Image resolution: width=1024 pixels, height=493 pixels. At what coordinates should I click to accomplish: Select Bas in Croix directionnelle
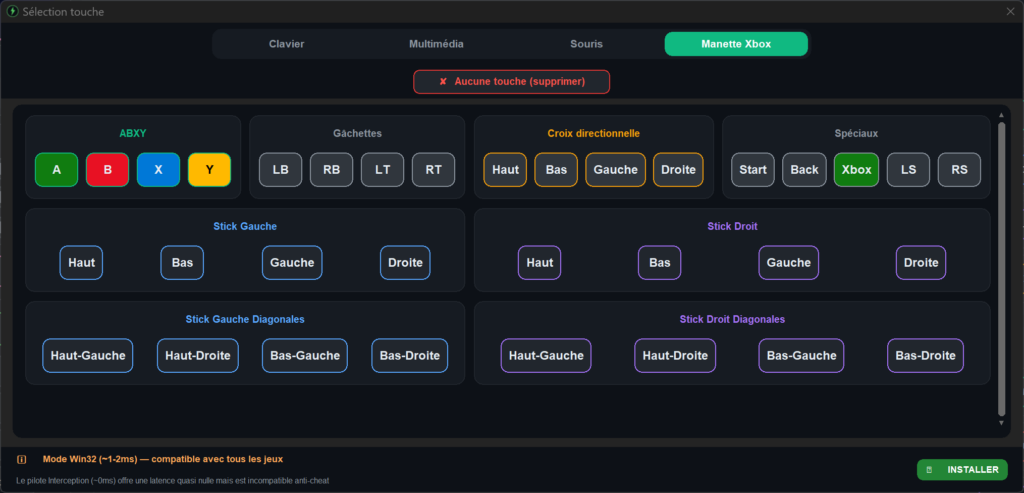tap(556, 170)
